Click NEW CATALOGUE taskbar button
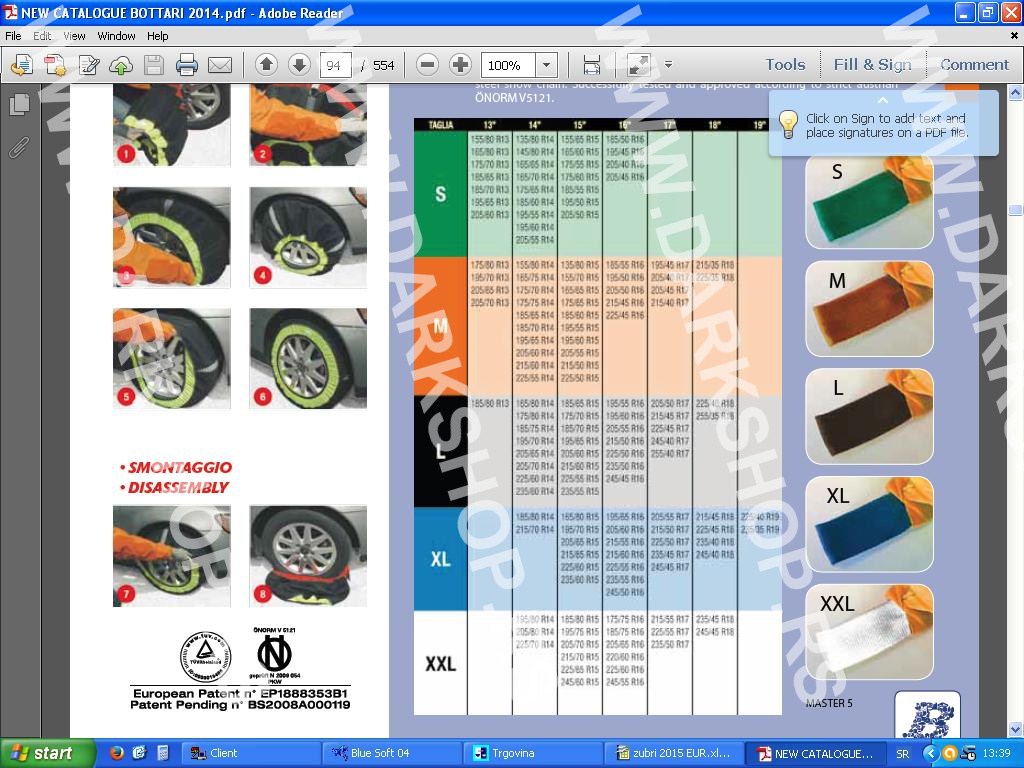The height and width of the screenshot is (768, 1024). point(816,754)
